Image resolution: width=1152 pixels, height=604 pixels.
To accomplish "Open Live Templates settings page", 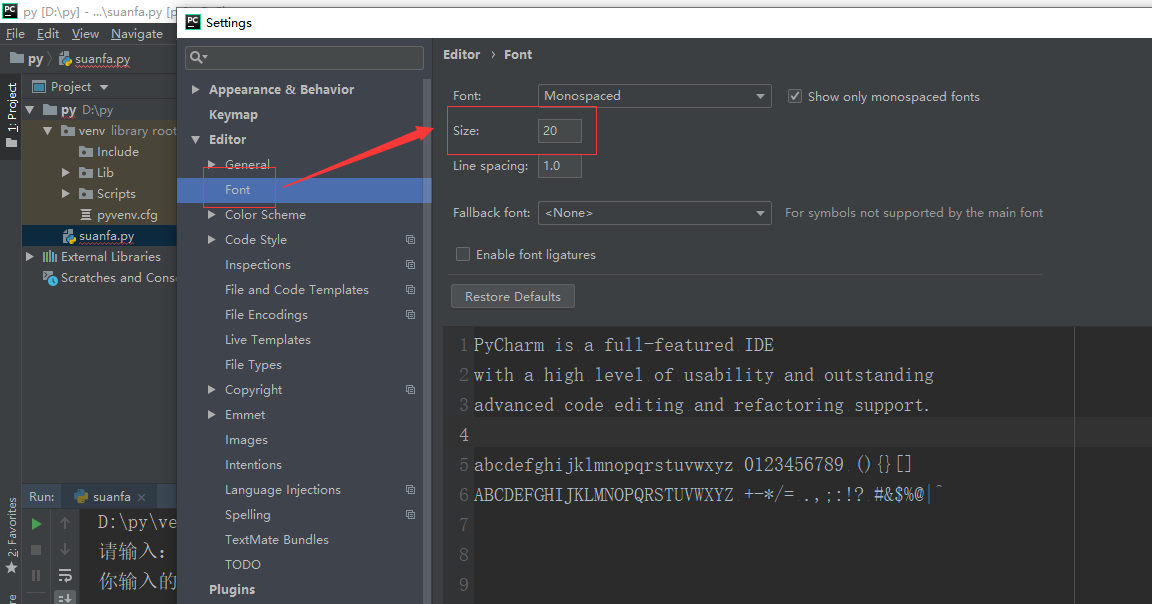I will tap(267, 339).
